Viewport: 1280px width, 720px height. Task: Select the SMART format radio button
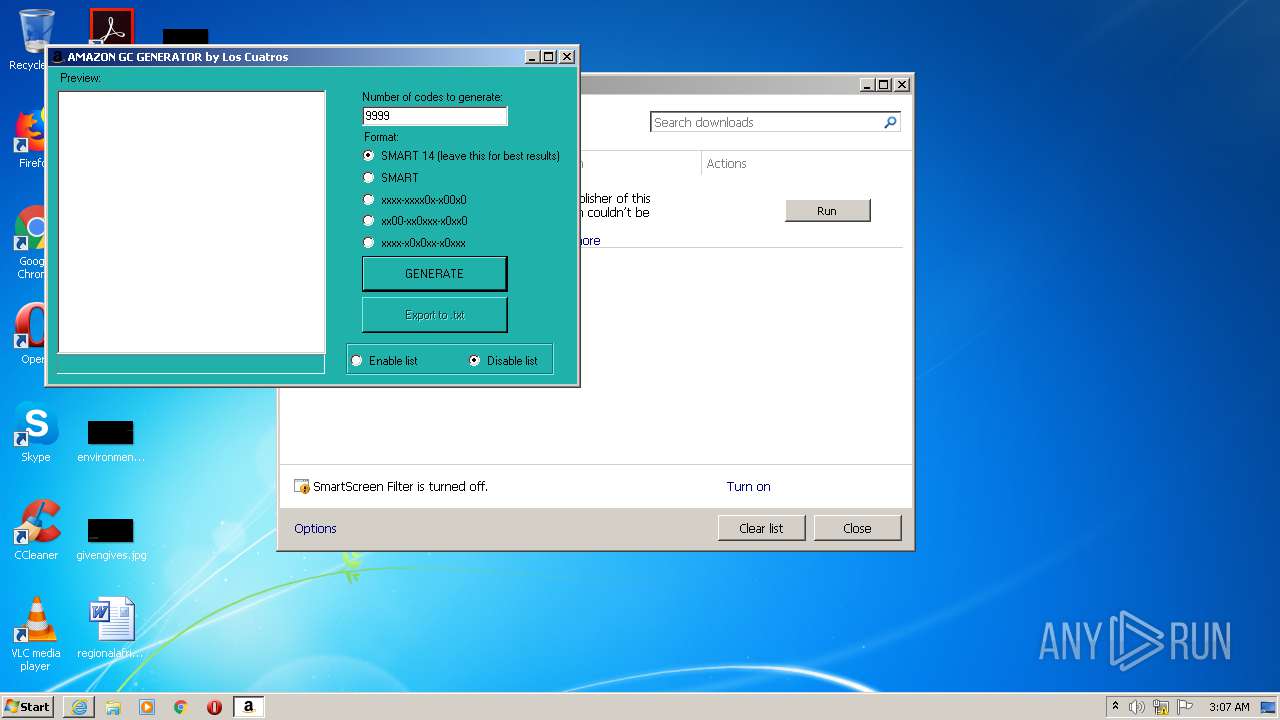tap(369, 178)
